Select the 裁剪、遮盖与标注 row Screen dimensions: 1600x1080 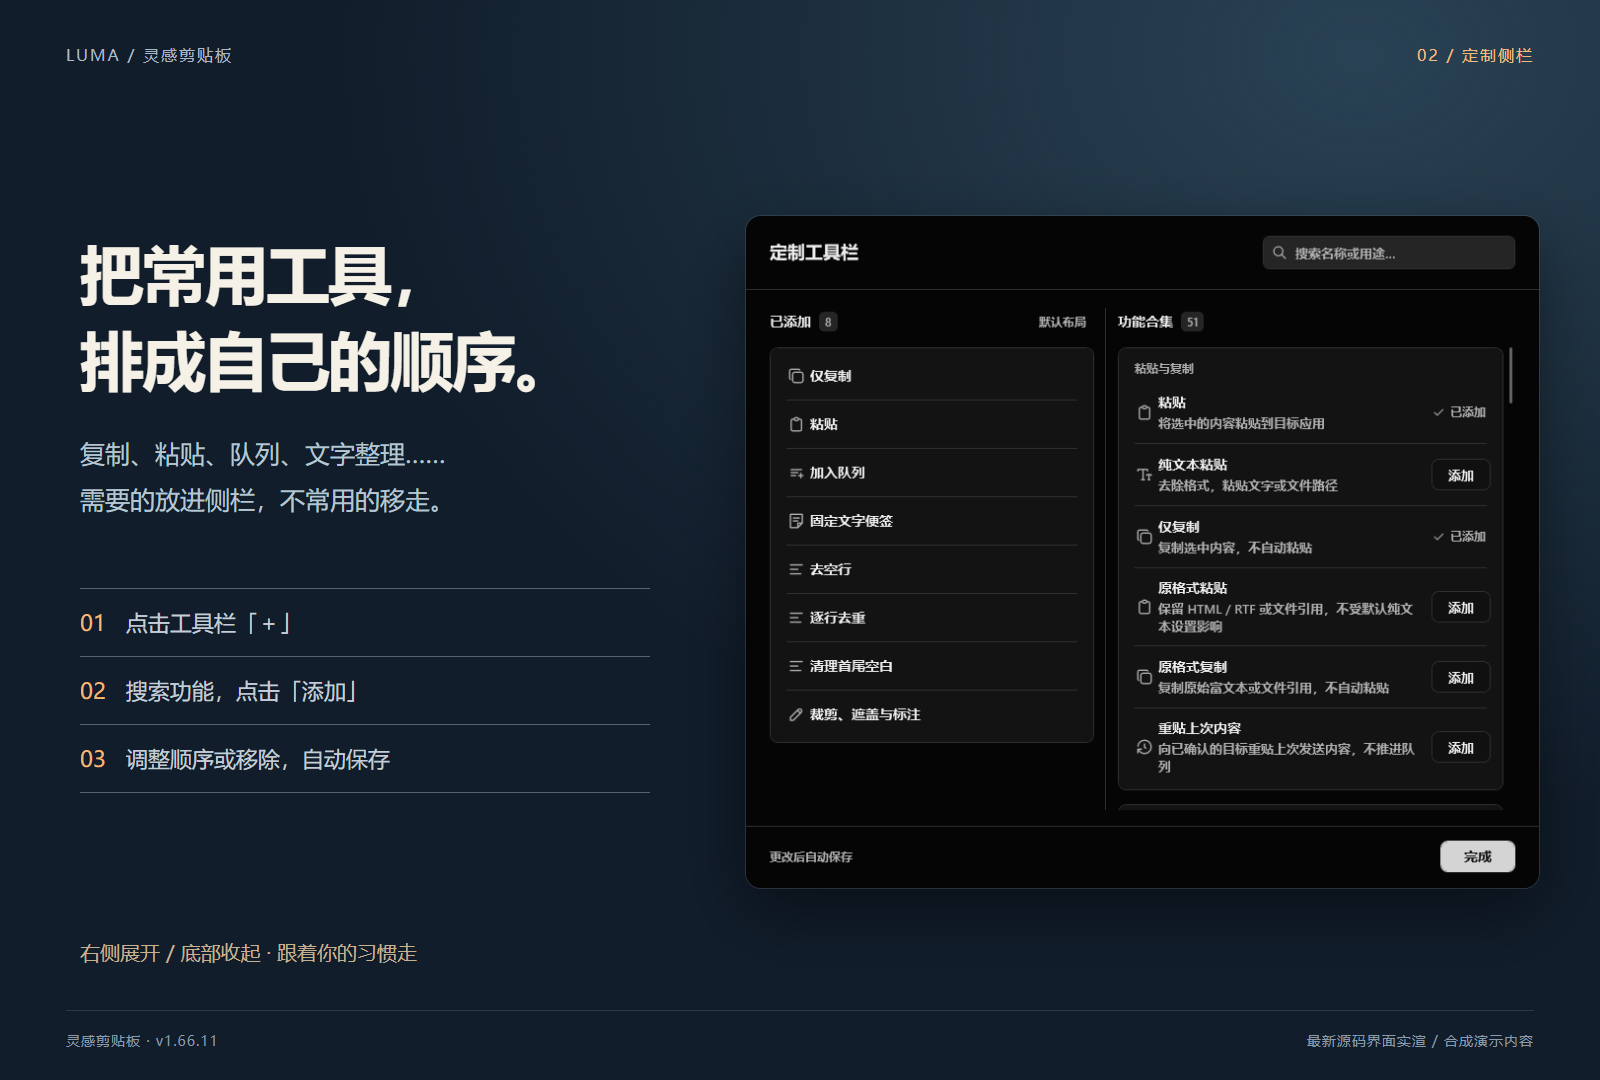point(932,714)
